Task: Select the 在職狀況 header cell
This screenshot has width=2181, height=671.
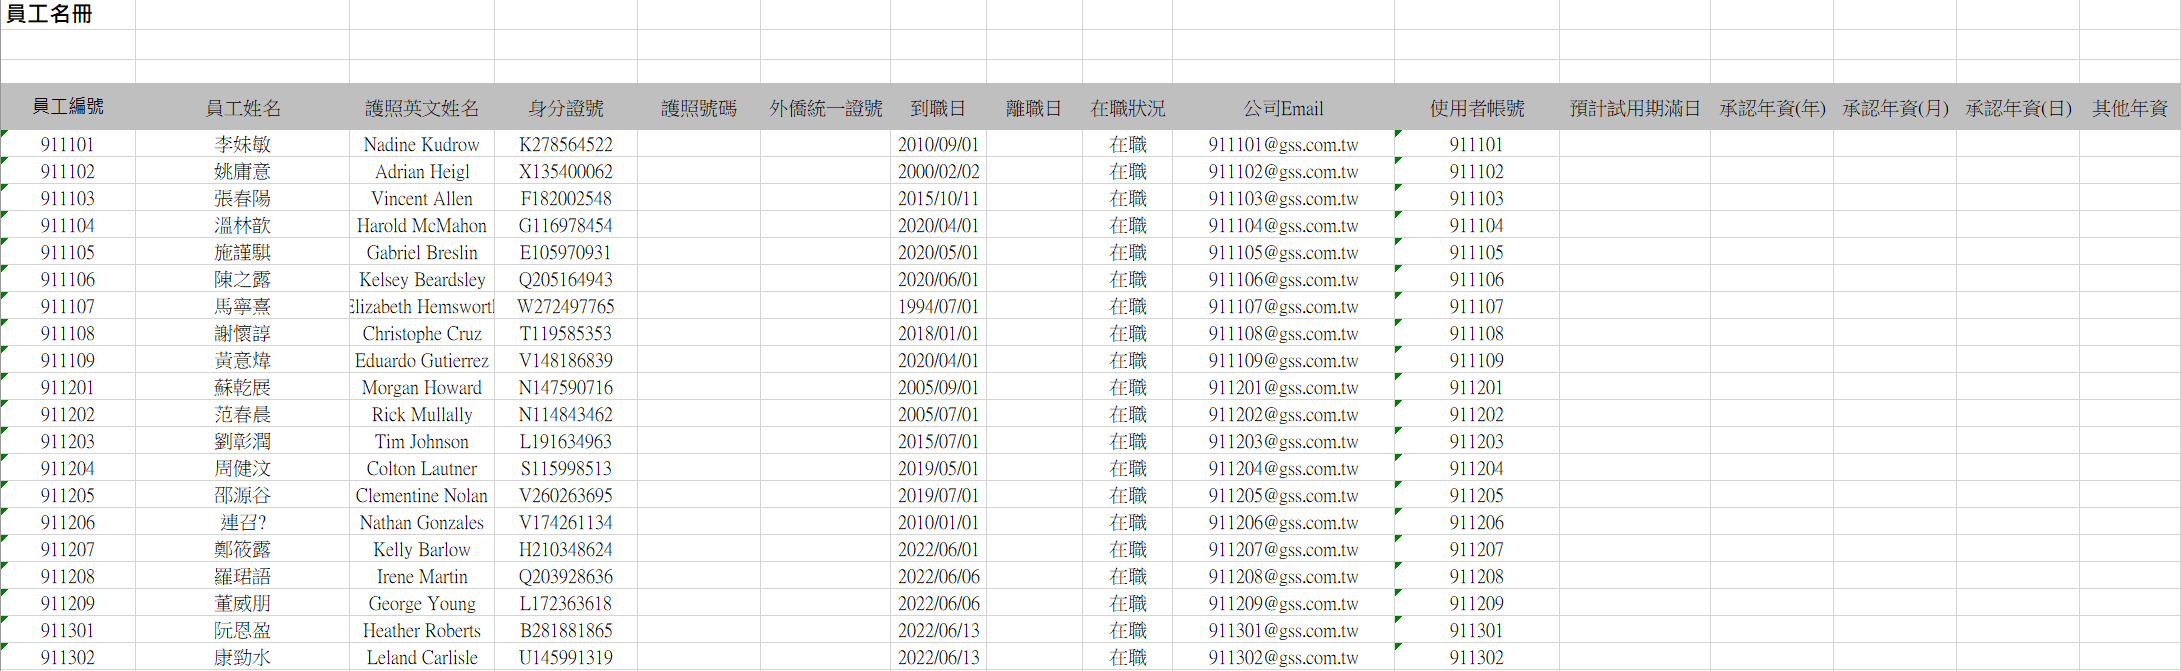Action: tap(1127, 108)
